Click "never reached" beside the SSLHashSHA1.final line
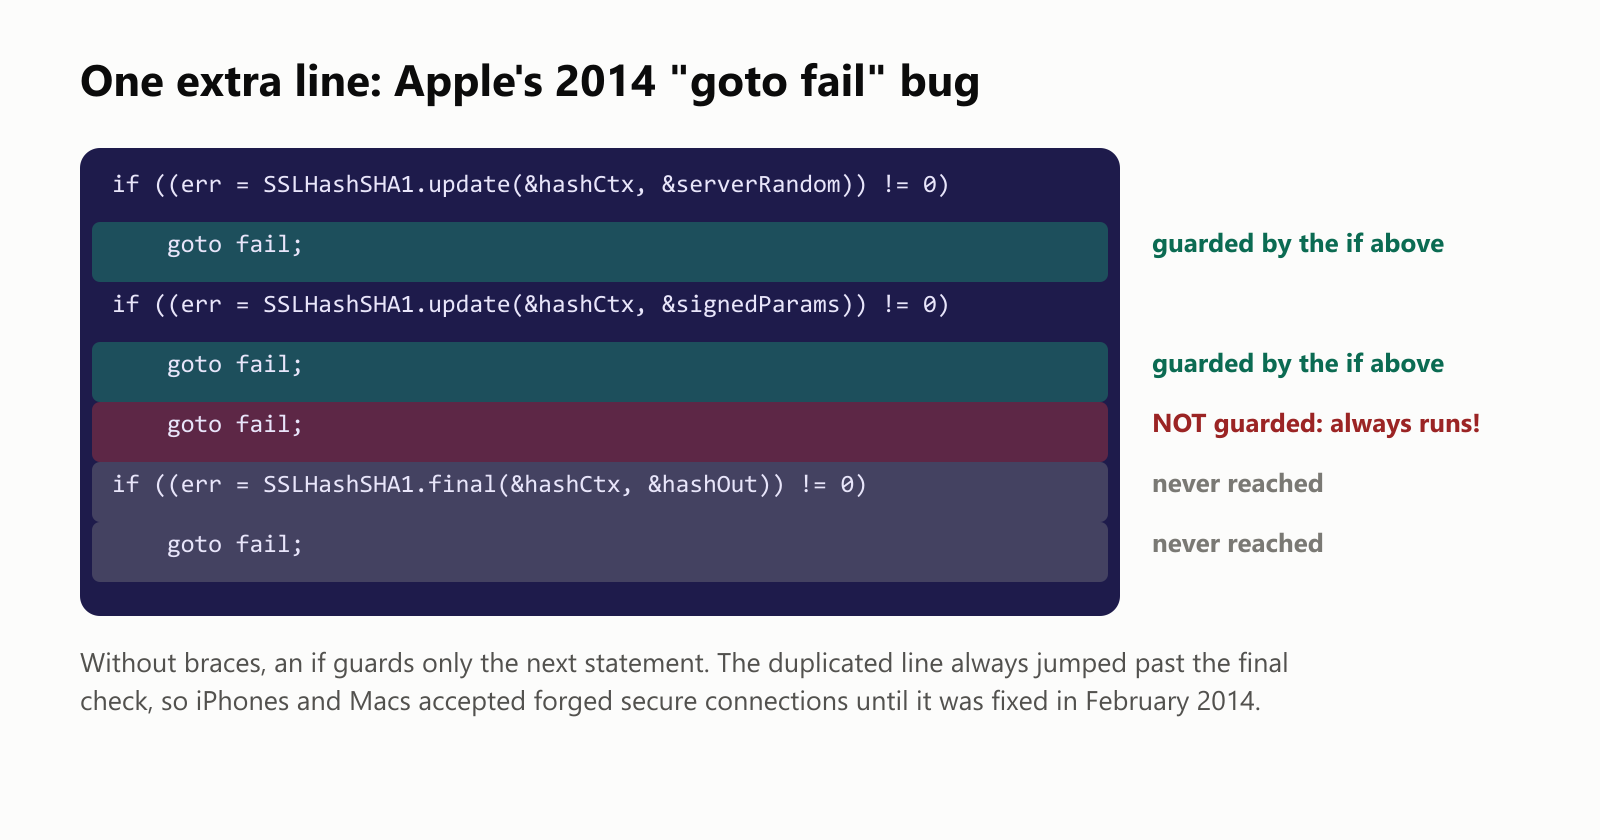 point(1237,484)
